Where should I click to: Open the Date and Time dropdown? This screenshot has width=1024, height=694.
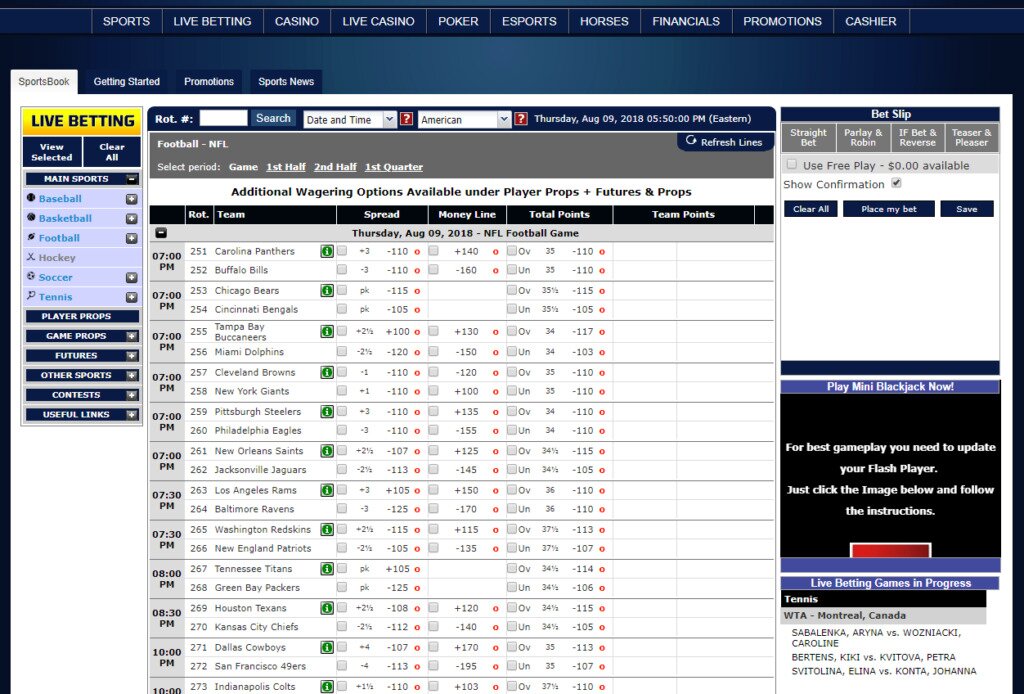coord(349,118)
